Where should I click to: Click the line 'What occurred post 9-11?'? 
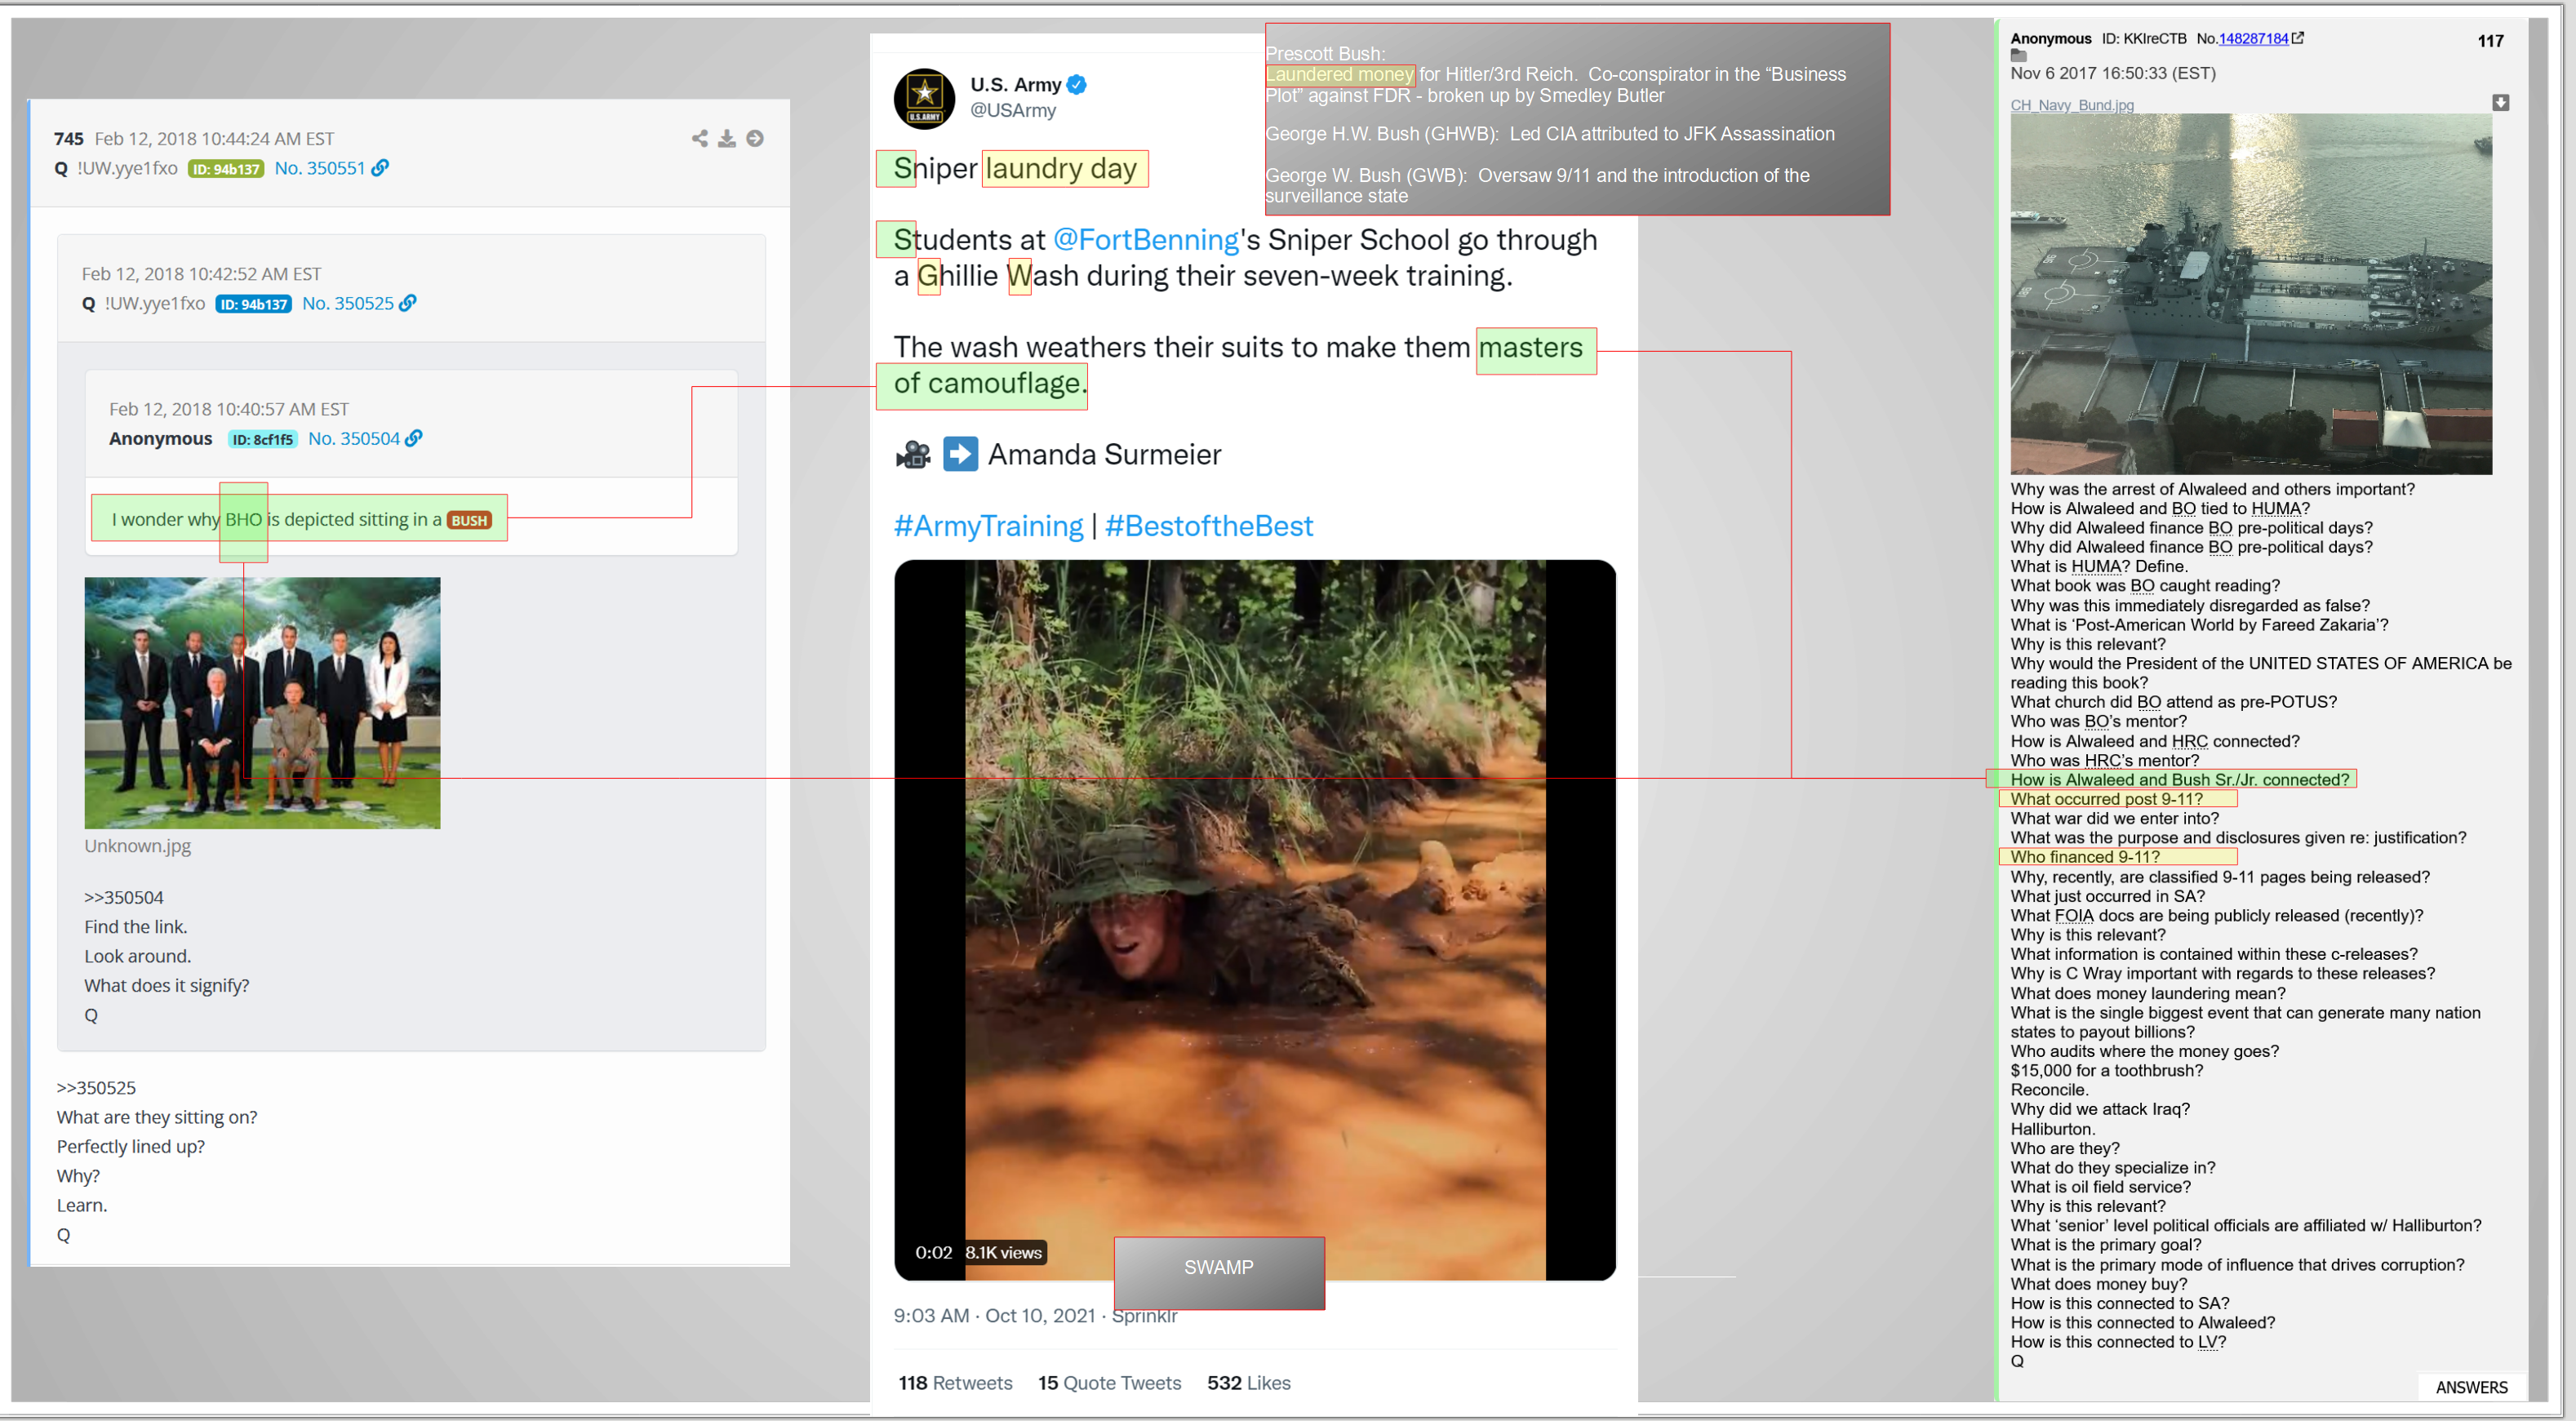click(2106, 799)
